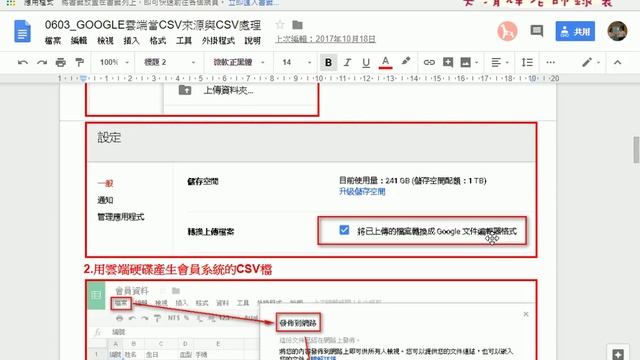This screenshot has height=360, width=640.
Task: Click the 儲存空間 label
Action: point(203,182)
